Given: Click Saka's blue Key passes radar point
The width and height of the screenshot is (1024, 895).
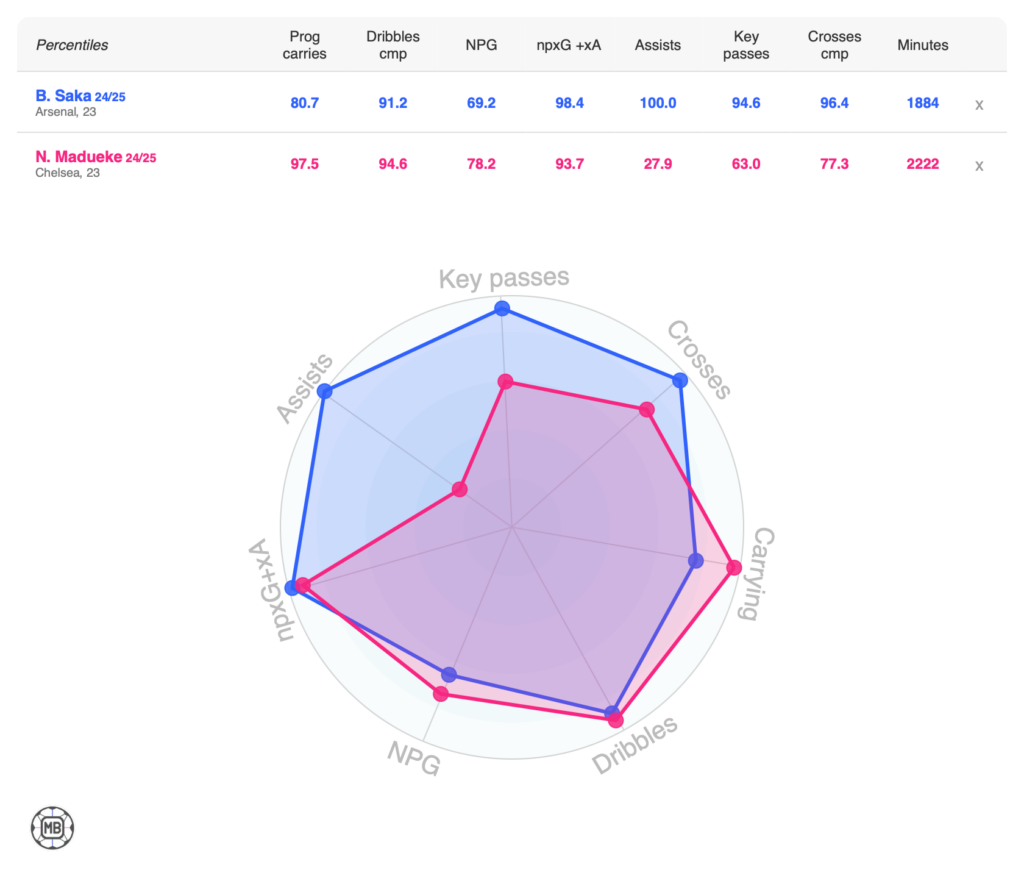Looking at the screenshot, I should (503, 308).
